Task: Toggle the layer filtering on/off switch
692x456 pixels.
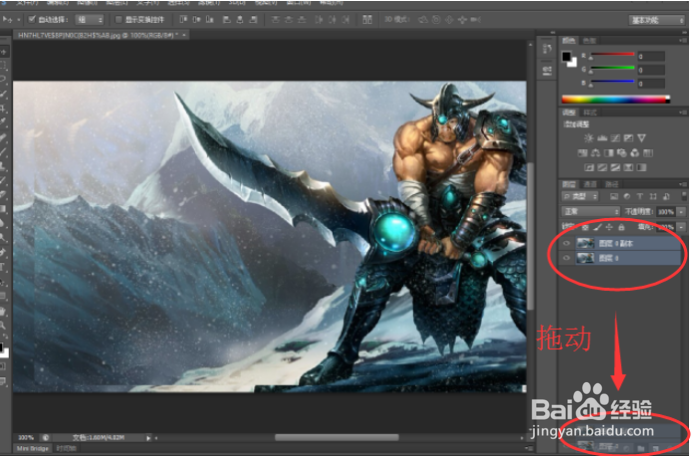Action: (684, 196)
